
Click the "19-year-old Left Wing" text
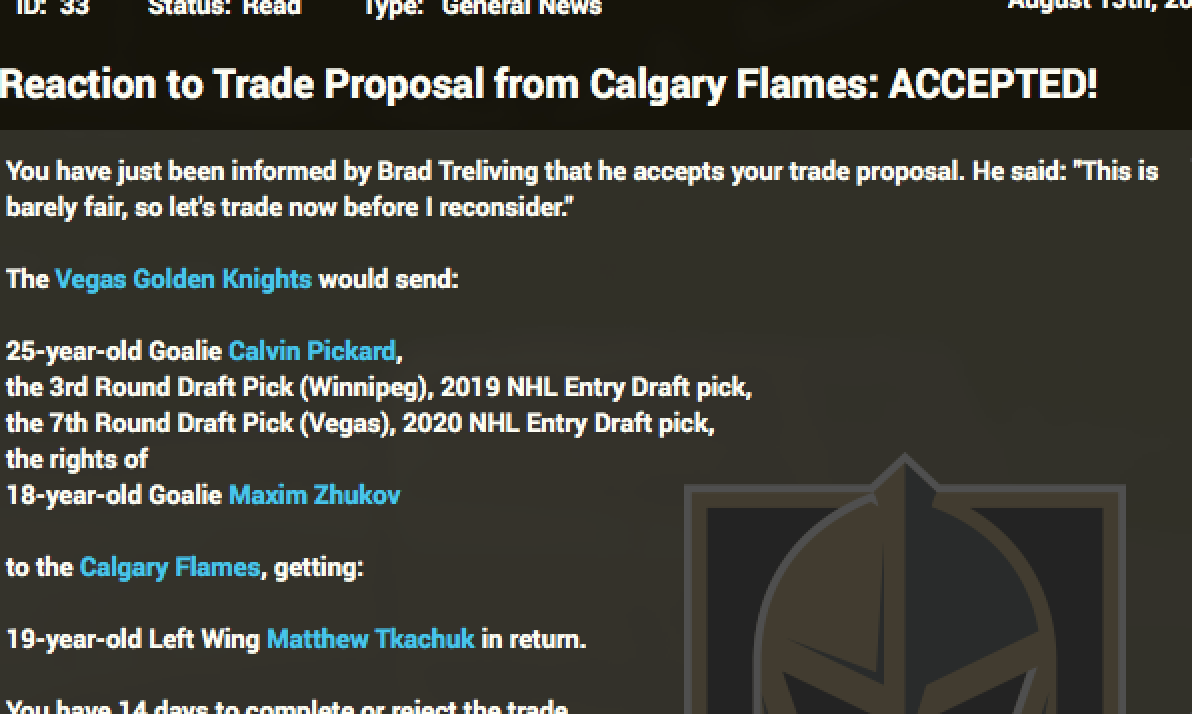tap(133, 639)
